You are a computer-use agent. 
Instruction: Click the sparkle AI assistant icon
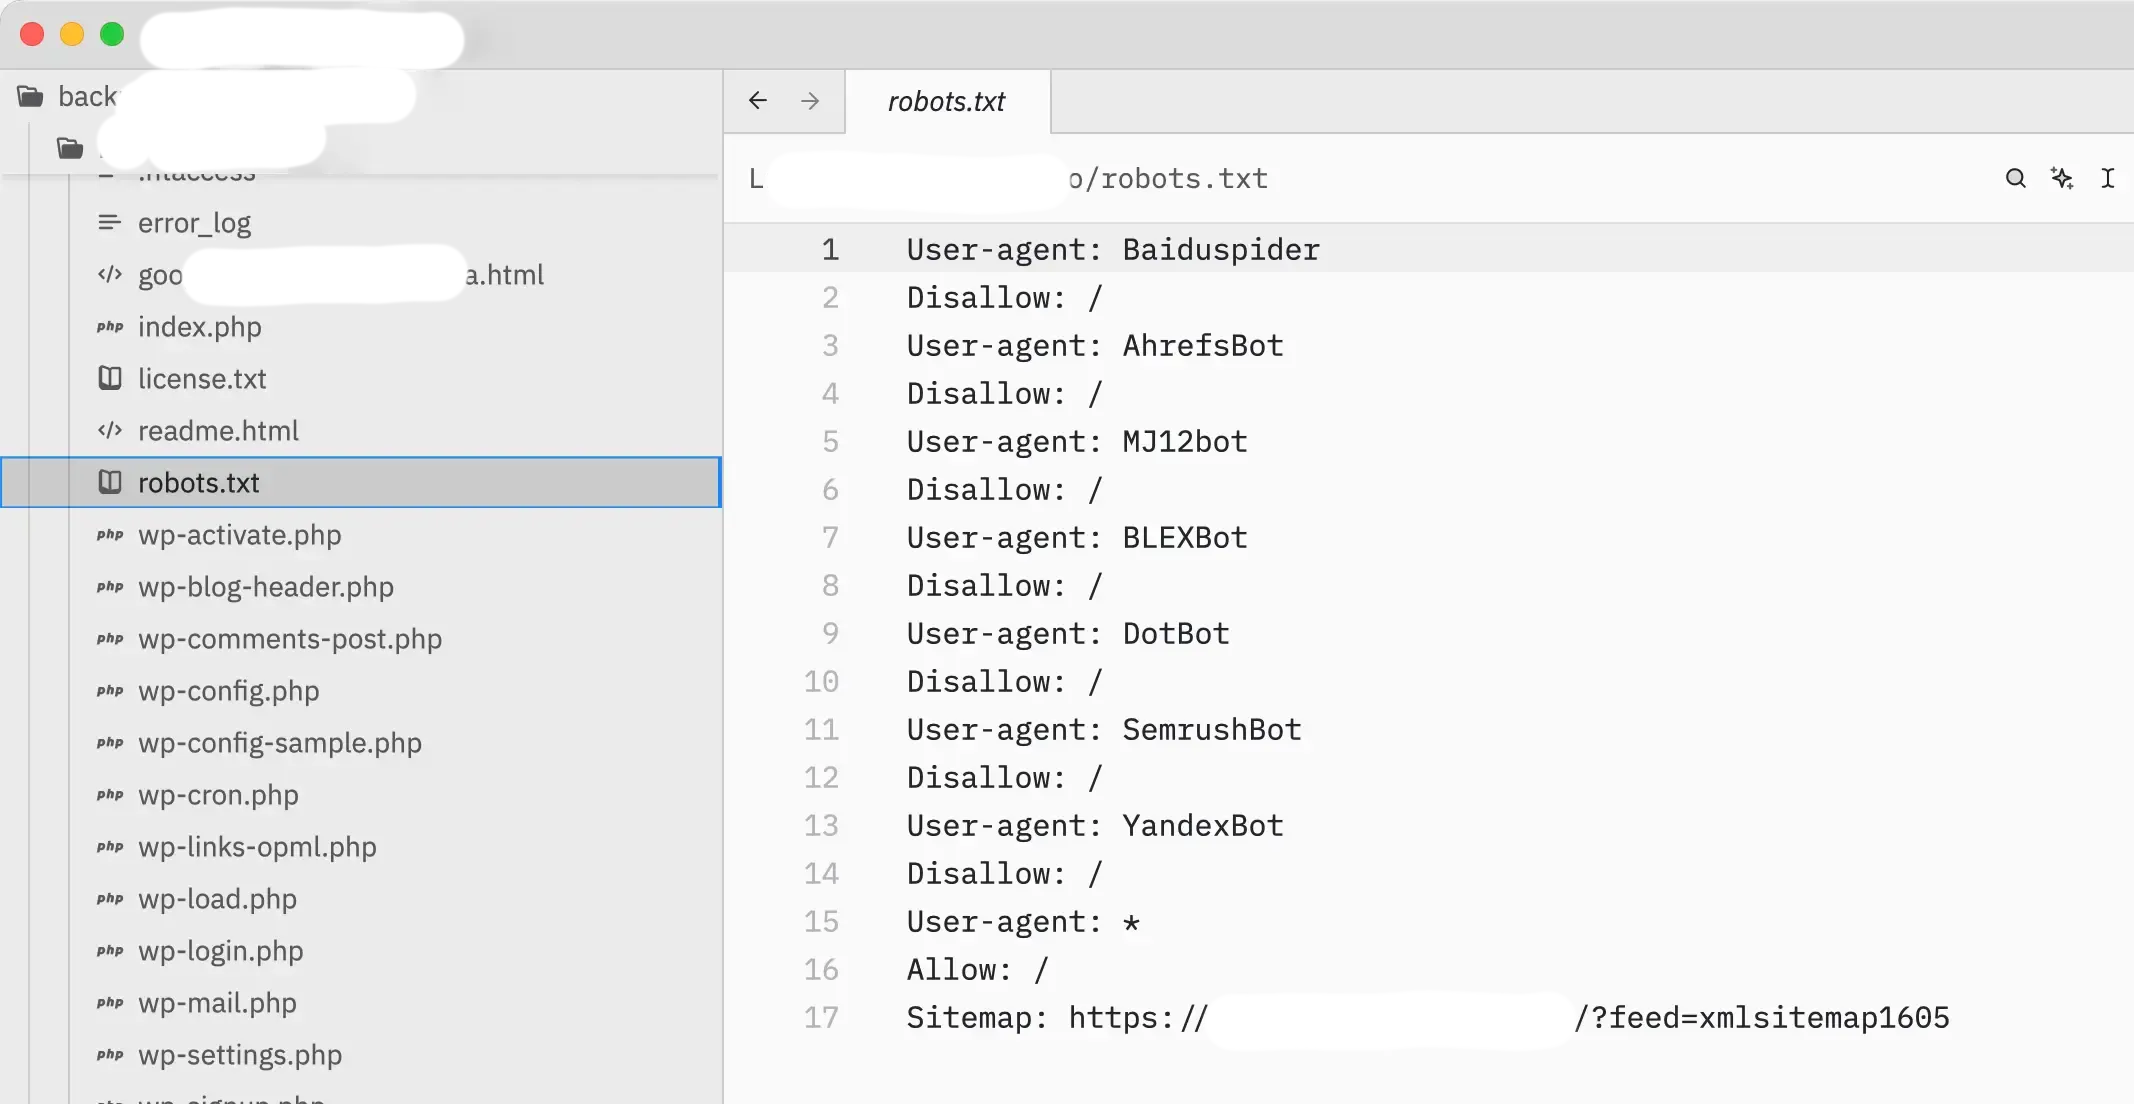[x=2062, y=178]
